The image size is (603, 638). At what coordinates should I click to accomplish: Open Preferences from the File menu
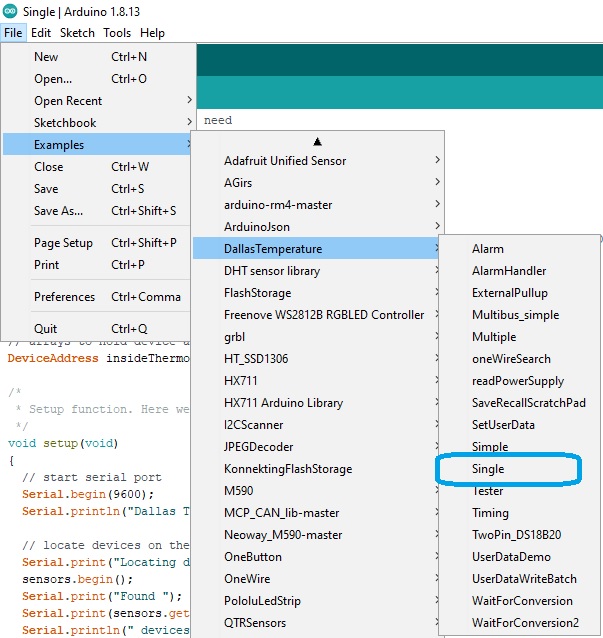(64, 297)
